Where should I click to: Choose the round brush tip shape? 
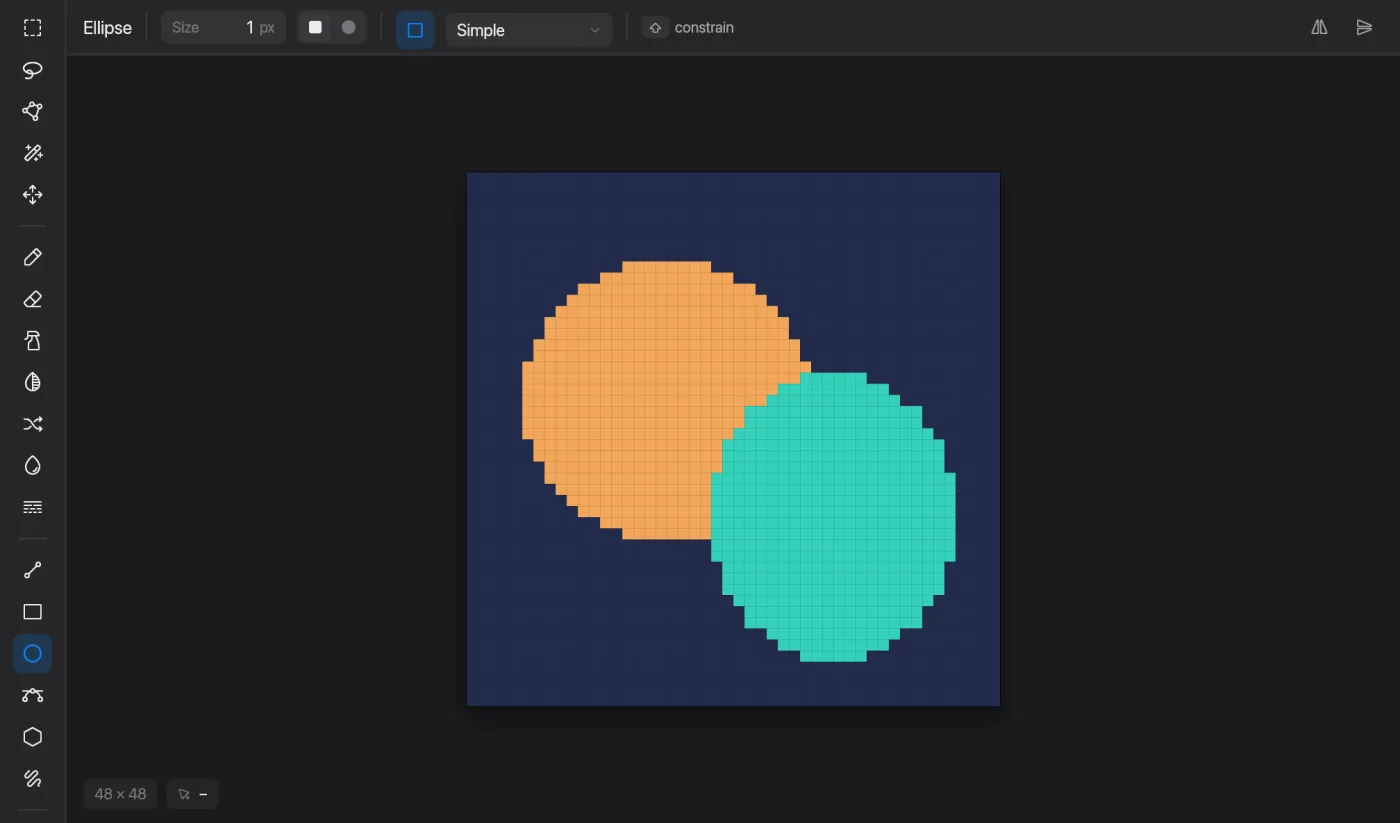point(348,28)
